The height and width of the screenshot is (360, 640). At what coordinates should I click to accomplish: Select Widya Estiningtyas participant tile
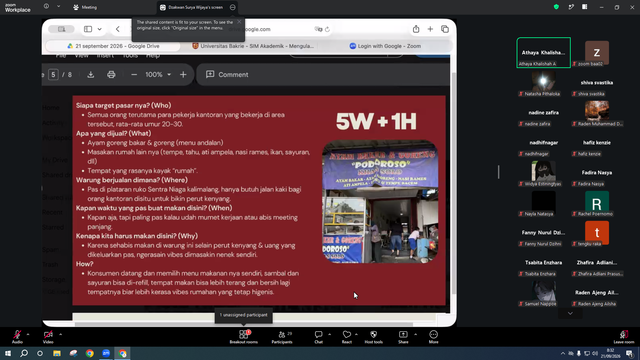(543, 173)
